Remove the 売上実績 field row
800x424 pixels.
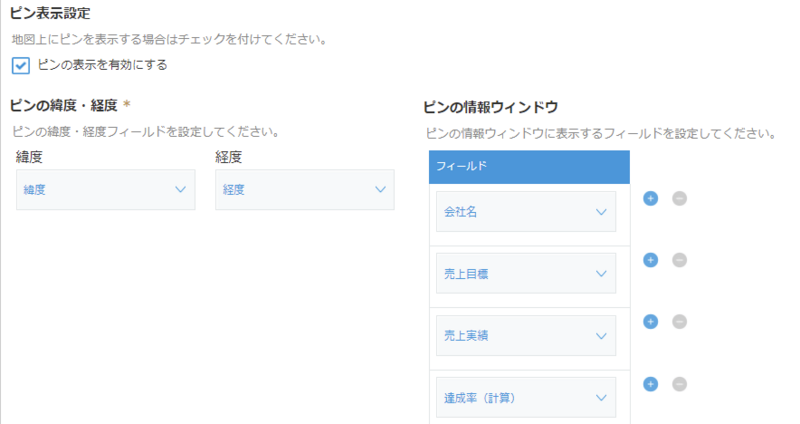pos(679,322)
